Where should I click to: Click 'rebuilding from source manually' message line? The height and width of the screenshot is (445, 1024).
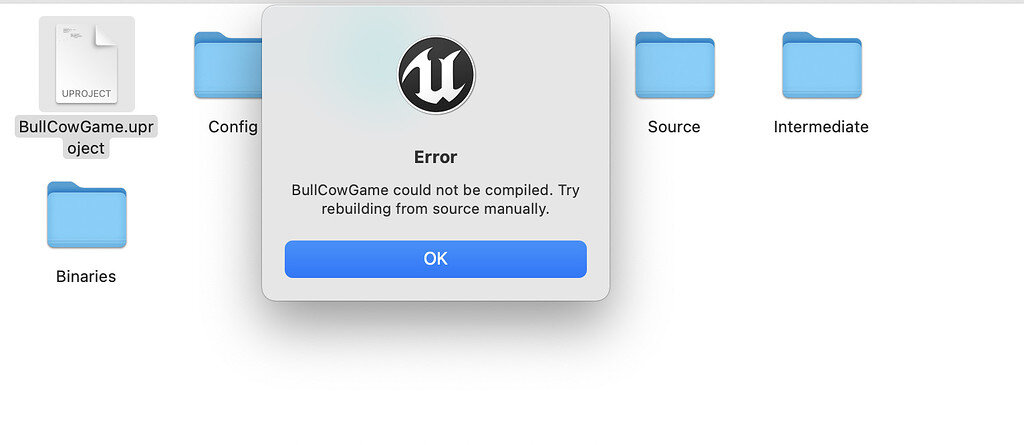(435, 209)
